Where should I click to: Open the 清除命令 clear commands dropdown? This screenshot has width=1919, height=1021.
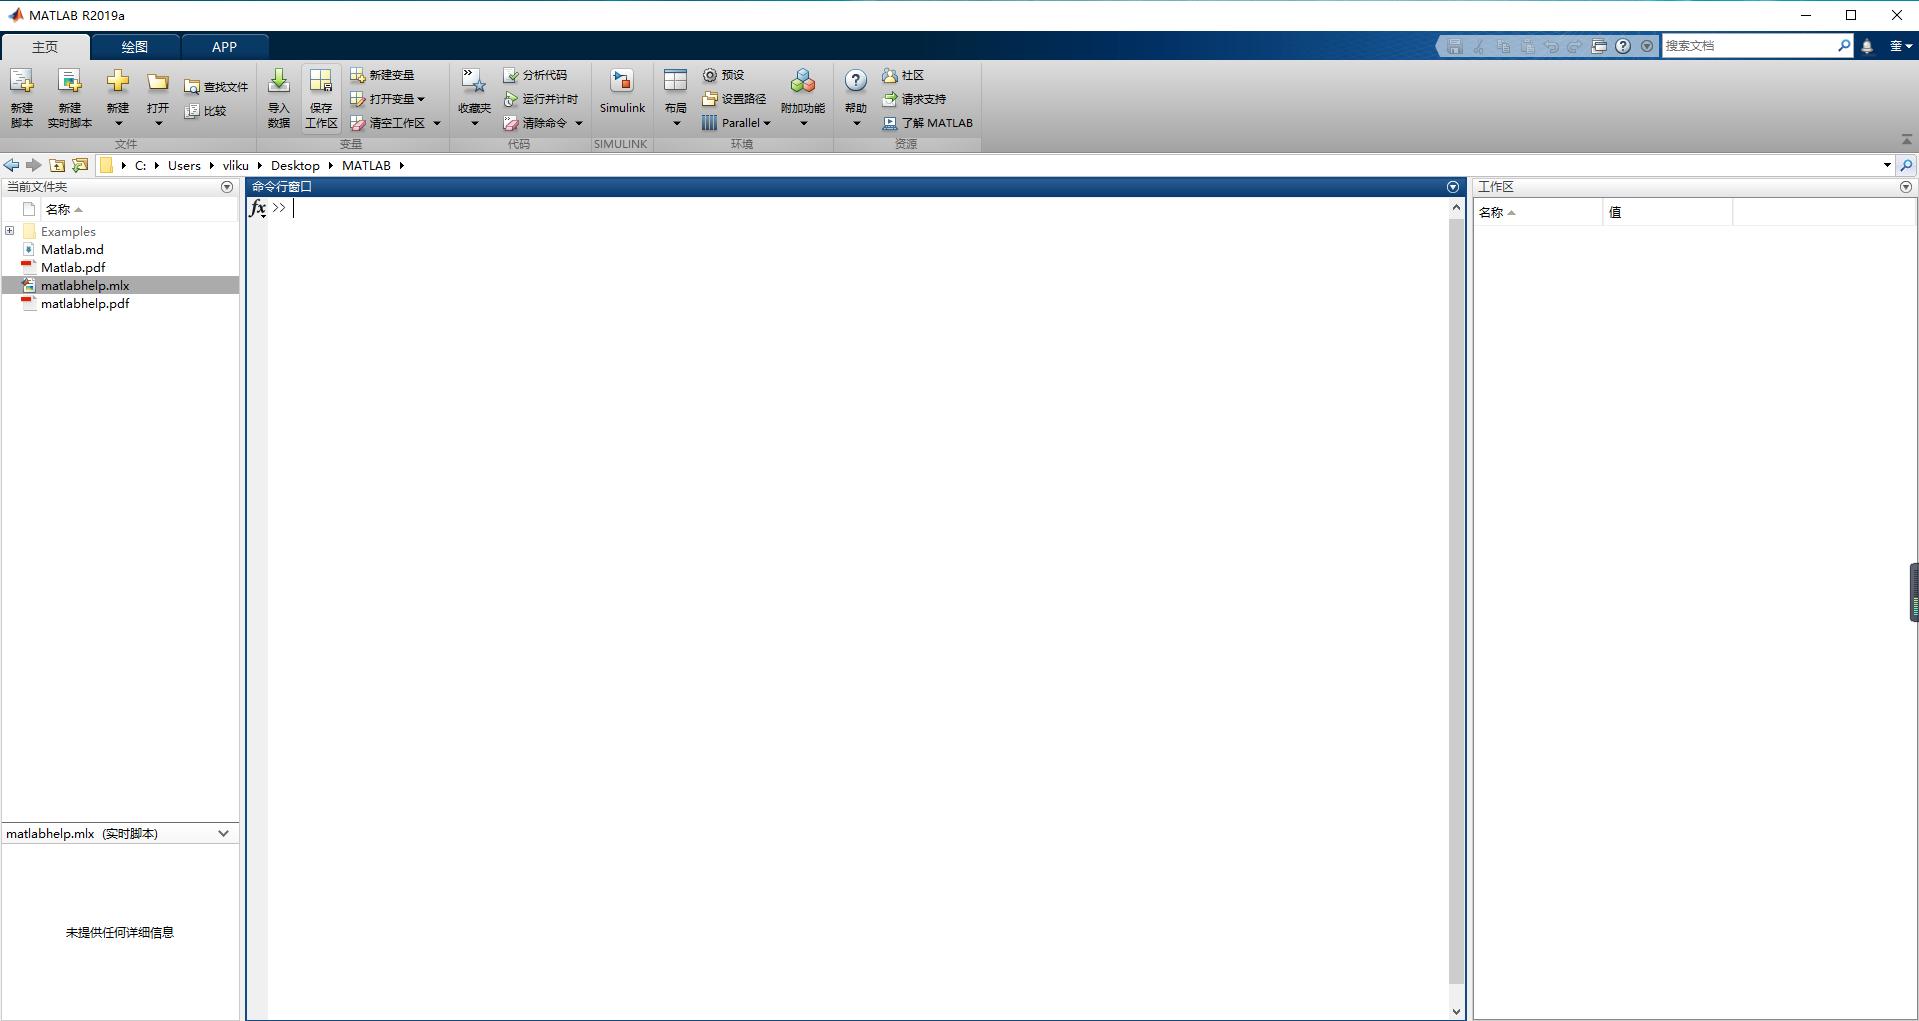(578, 123)
